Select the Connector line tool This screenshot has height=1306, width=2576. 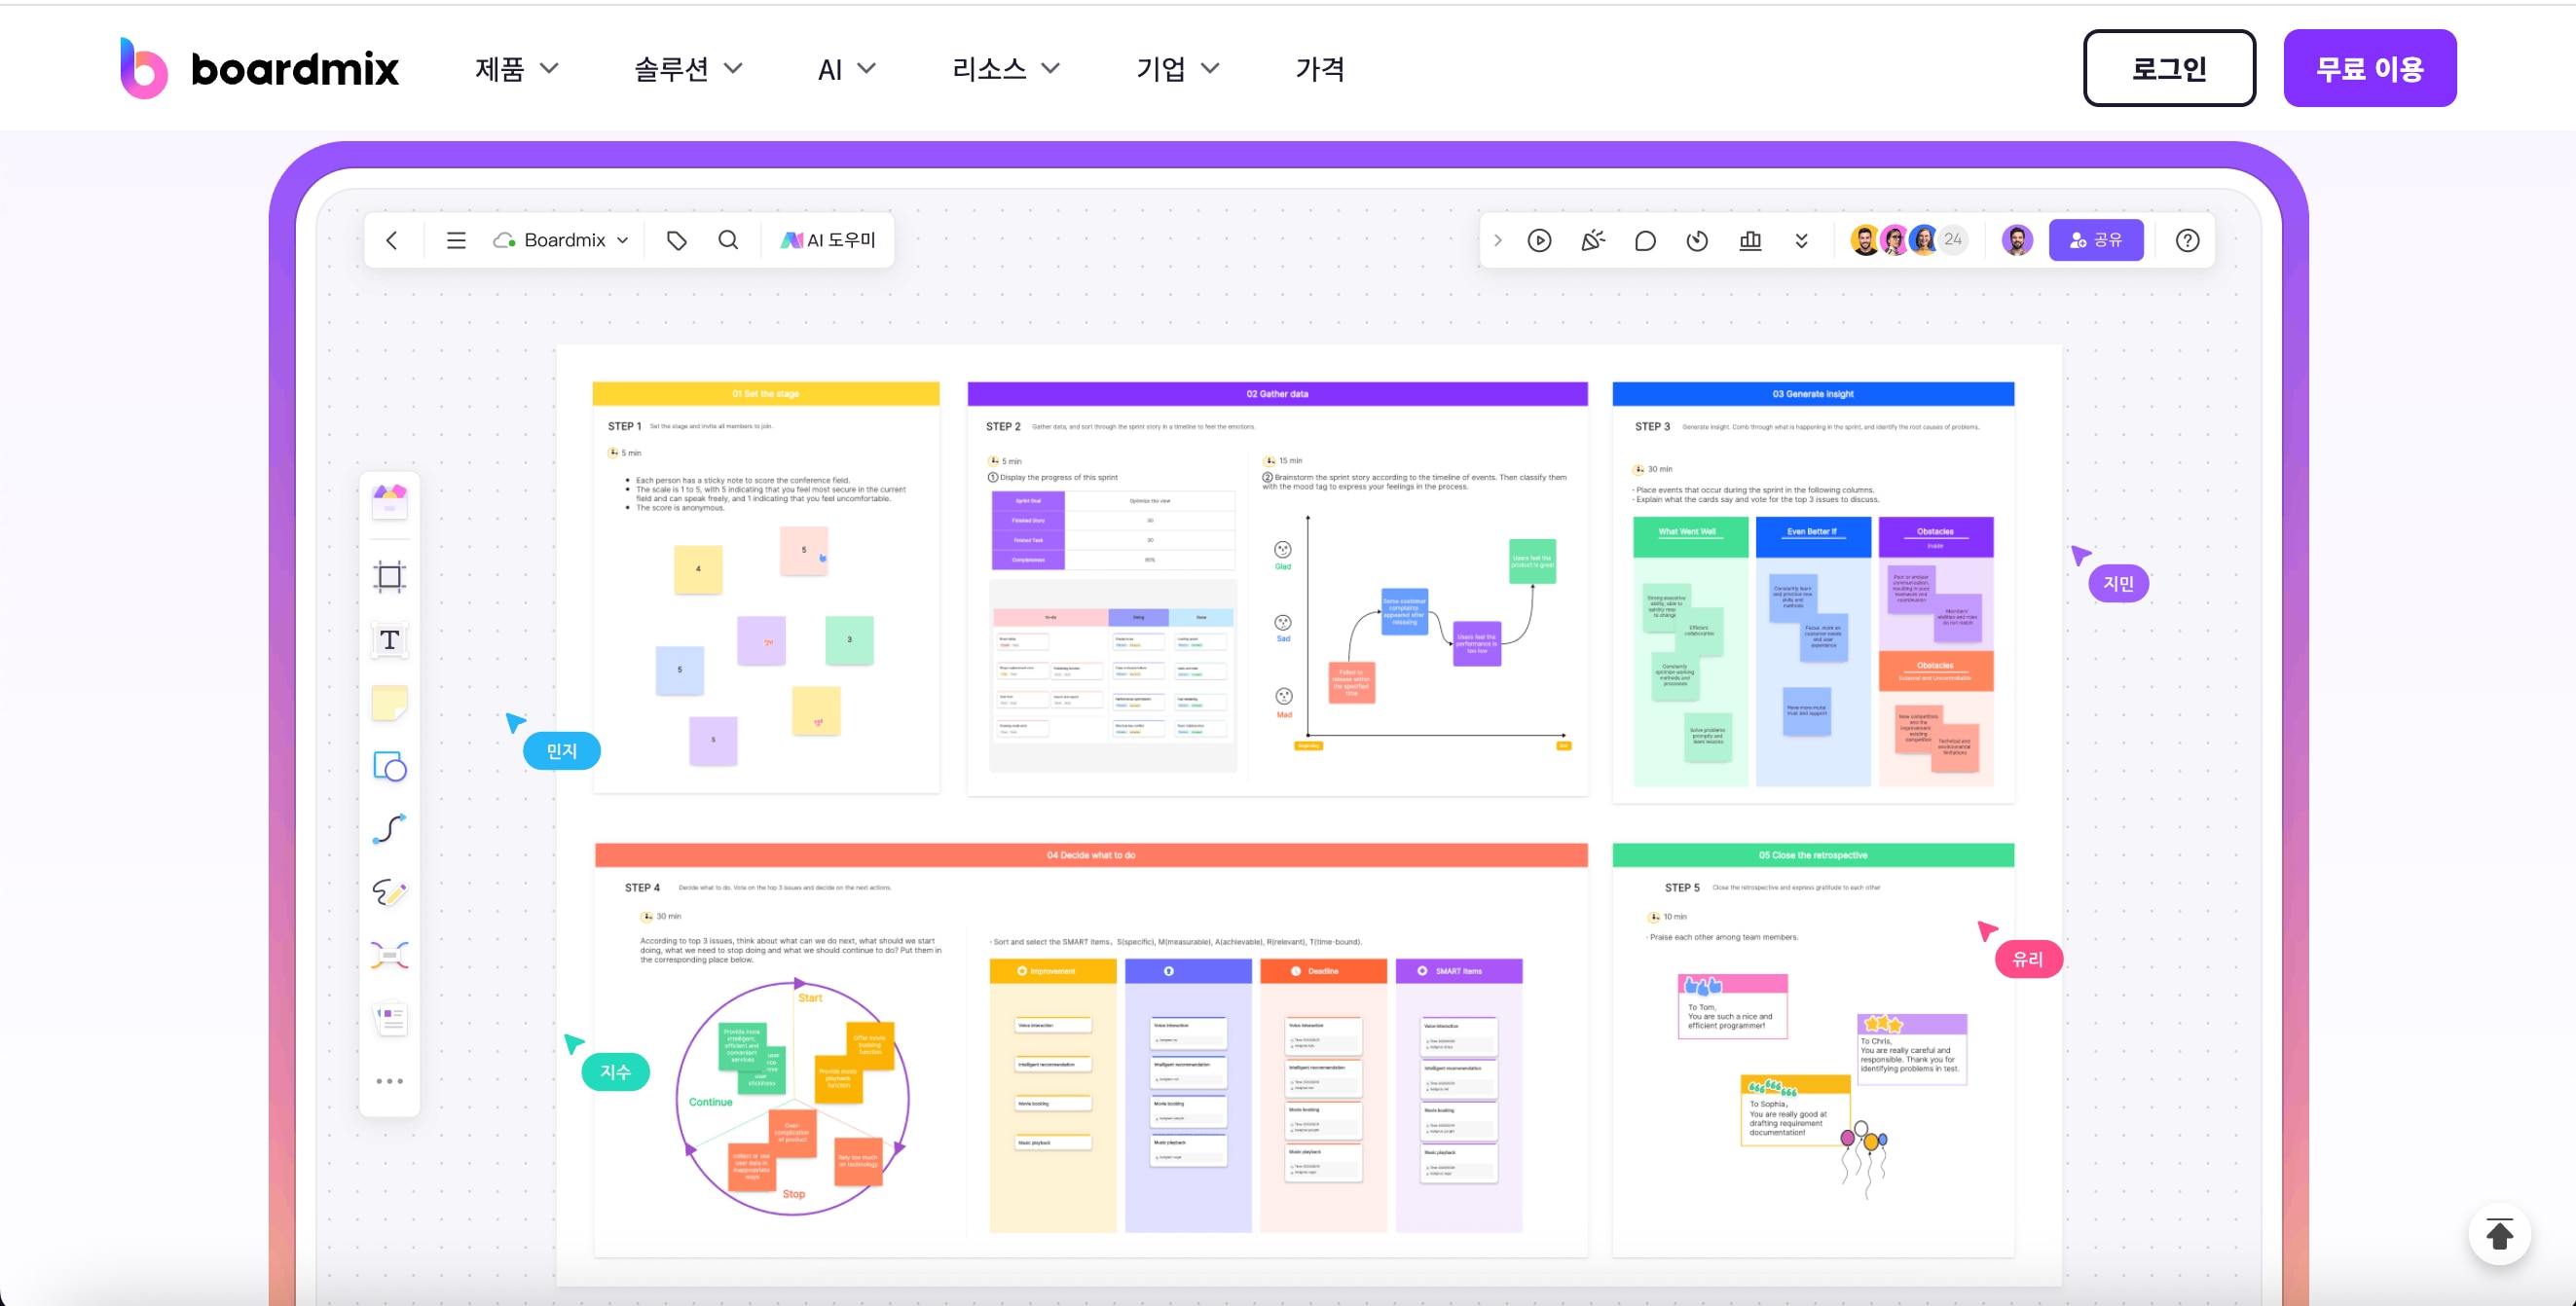click(389, 829)
